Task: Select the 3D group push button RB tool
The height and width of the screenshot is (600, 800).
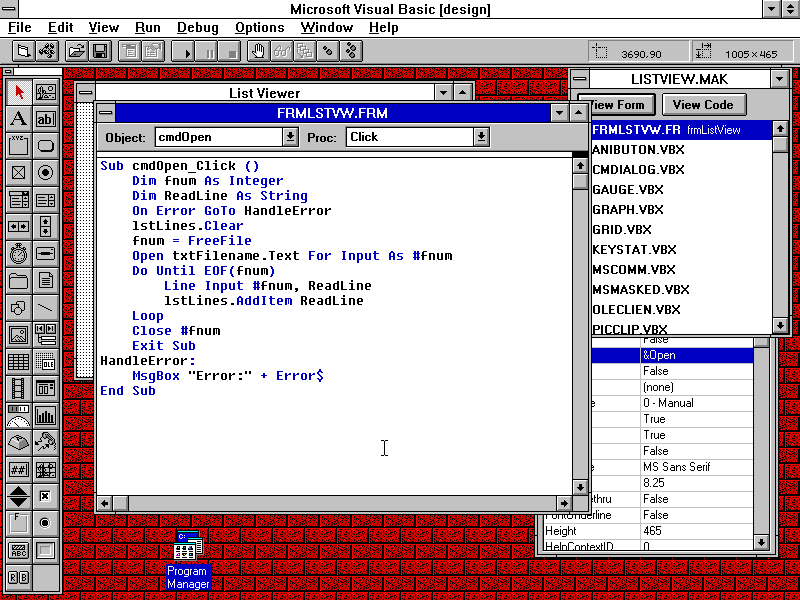Action: point(19,577)
